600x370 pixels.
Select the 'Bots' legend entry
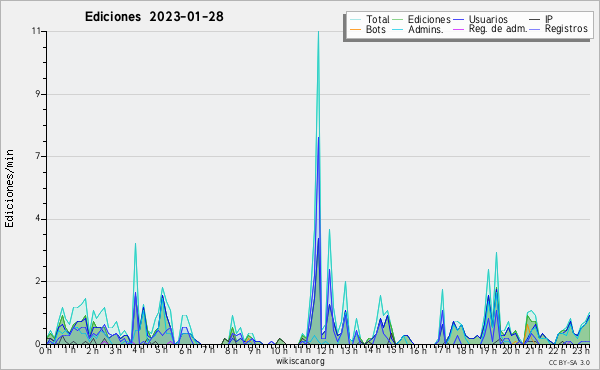(x=375, y=29)
